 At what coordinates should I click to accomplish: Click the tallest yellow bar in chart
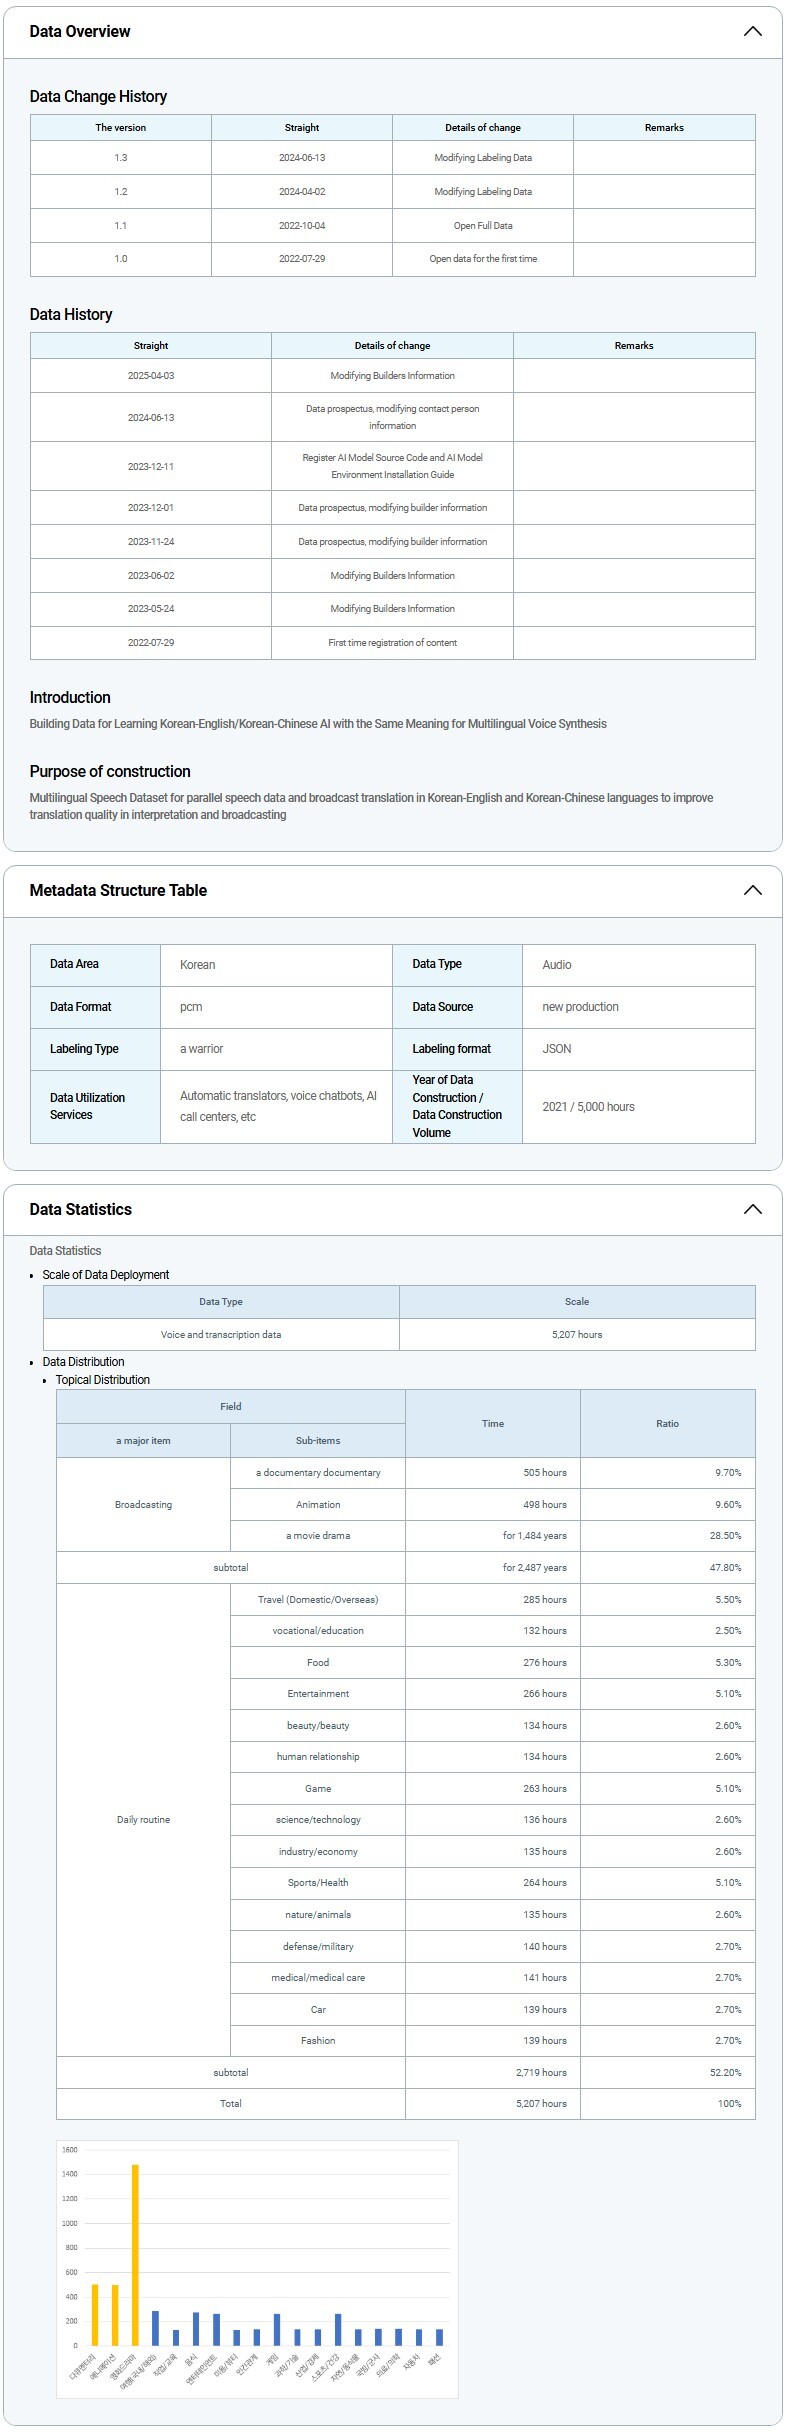[x=135, y=2255]
